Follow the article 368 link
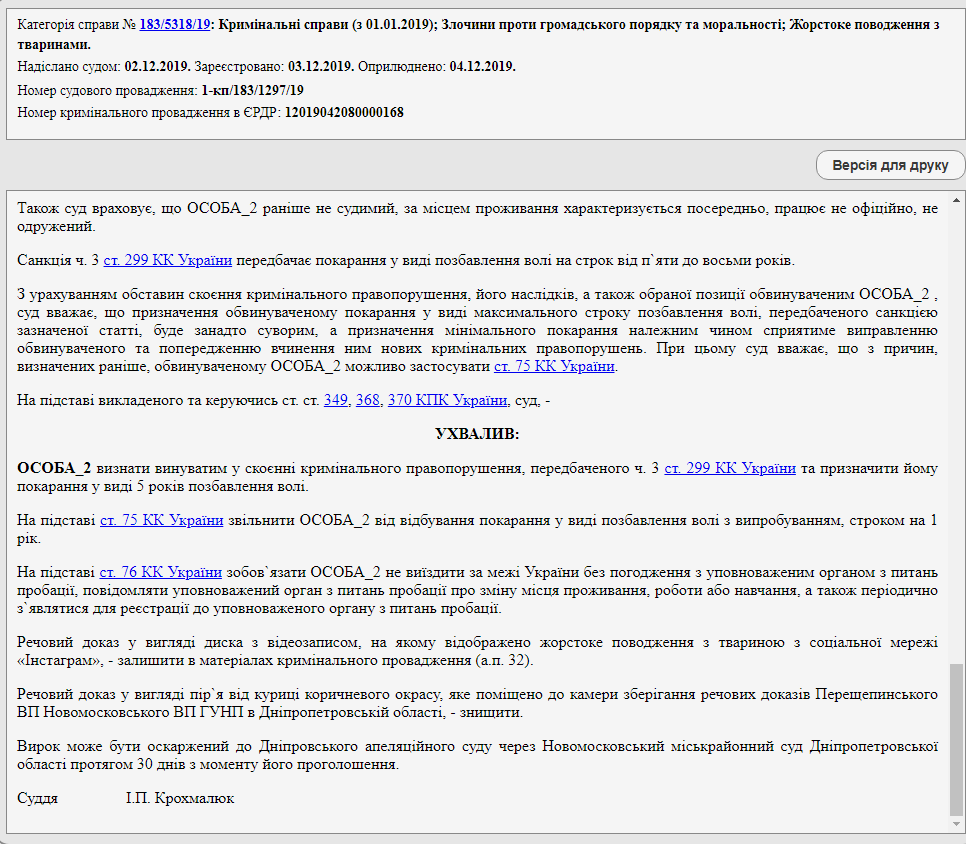Viewport: 966px width, 844px height. point(367,400)
